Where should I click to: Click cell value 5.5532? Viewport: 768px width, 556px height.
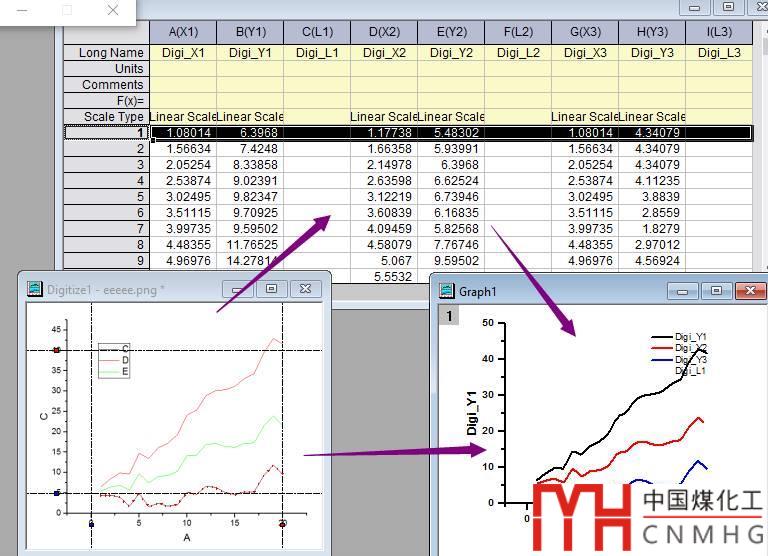(384, 277)
